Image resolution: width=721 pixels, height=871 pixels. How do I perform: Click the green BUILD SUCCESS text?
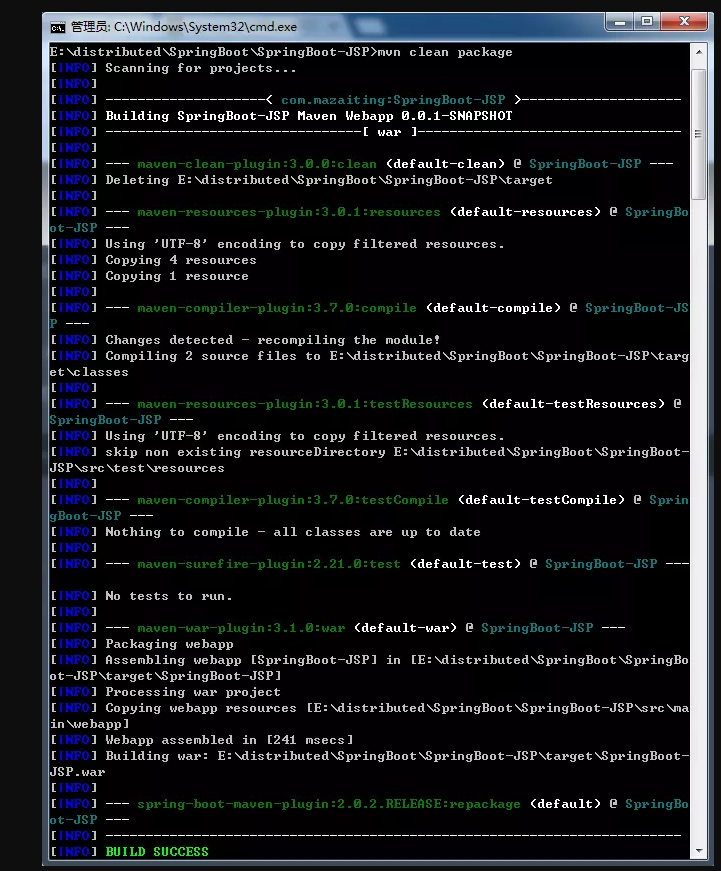click(x=157, y=852)
